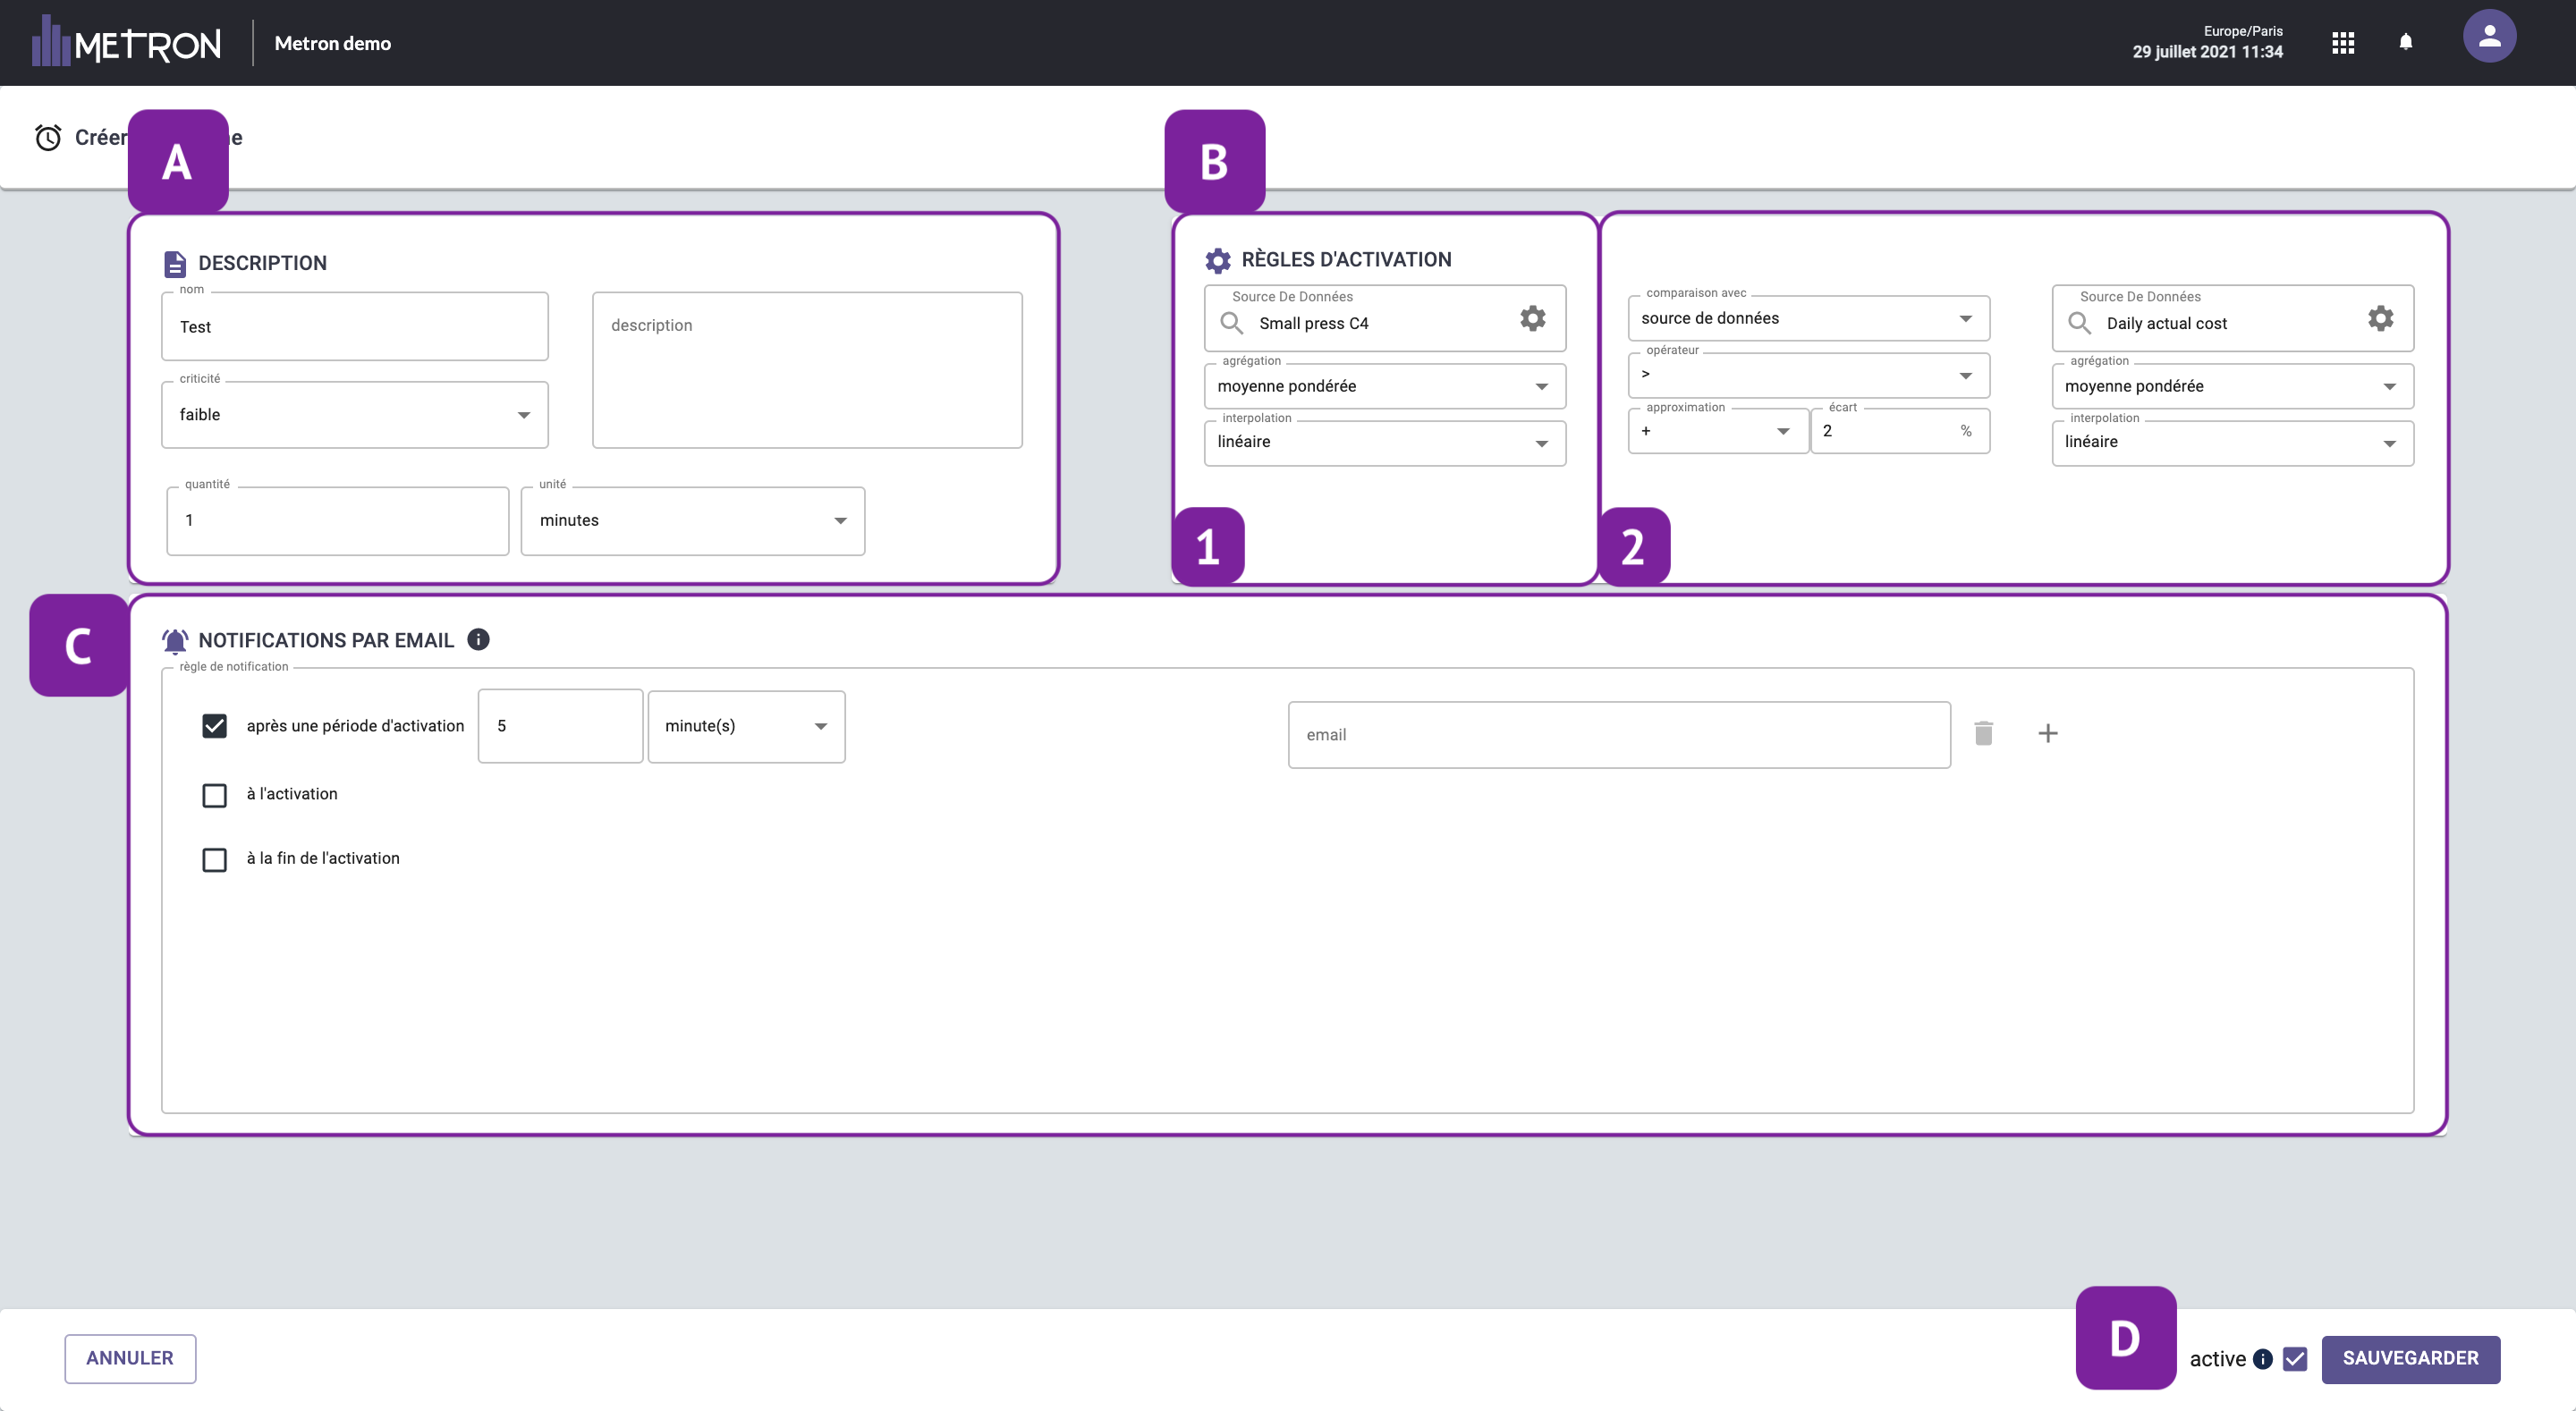Add another email with the plus icon
Image resolution: width=2576 pixels, height=1411 pixels.
2047,733
